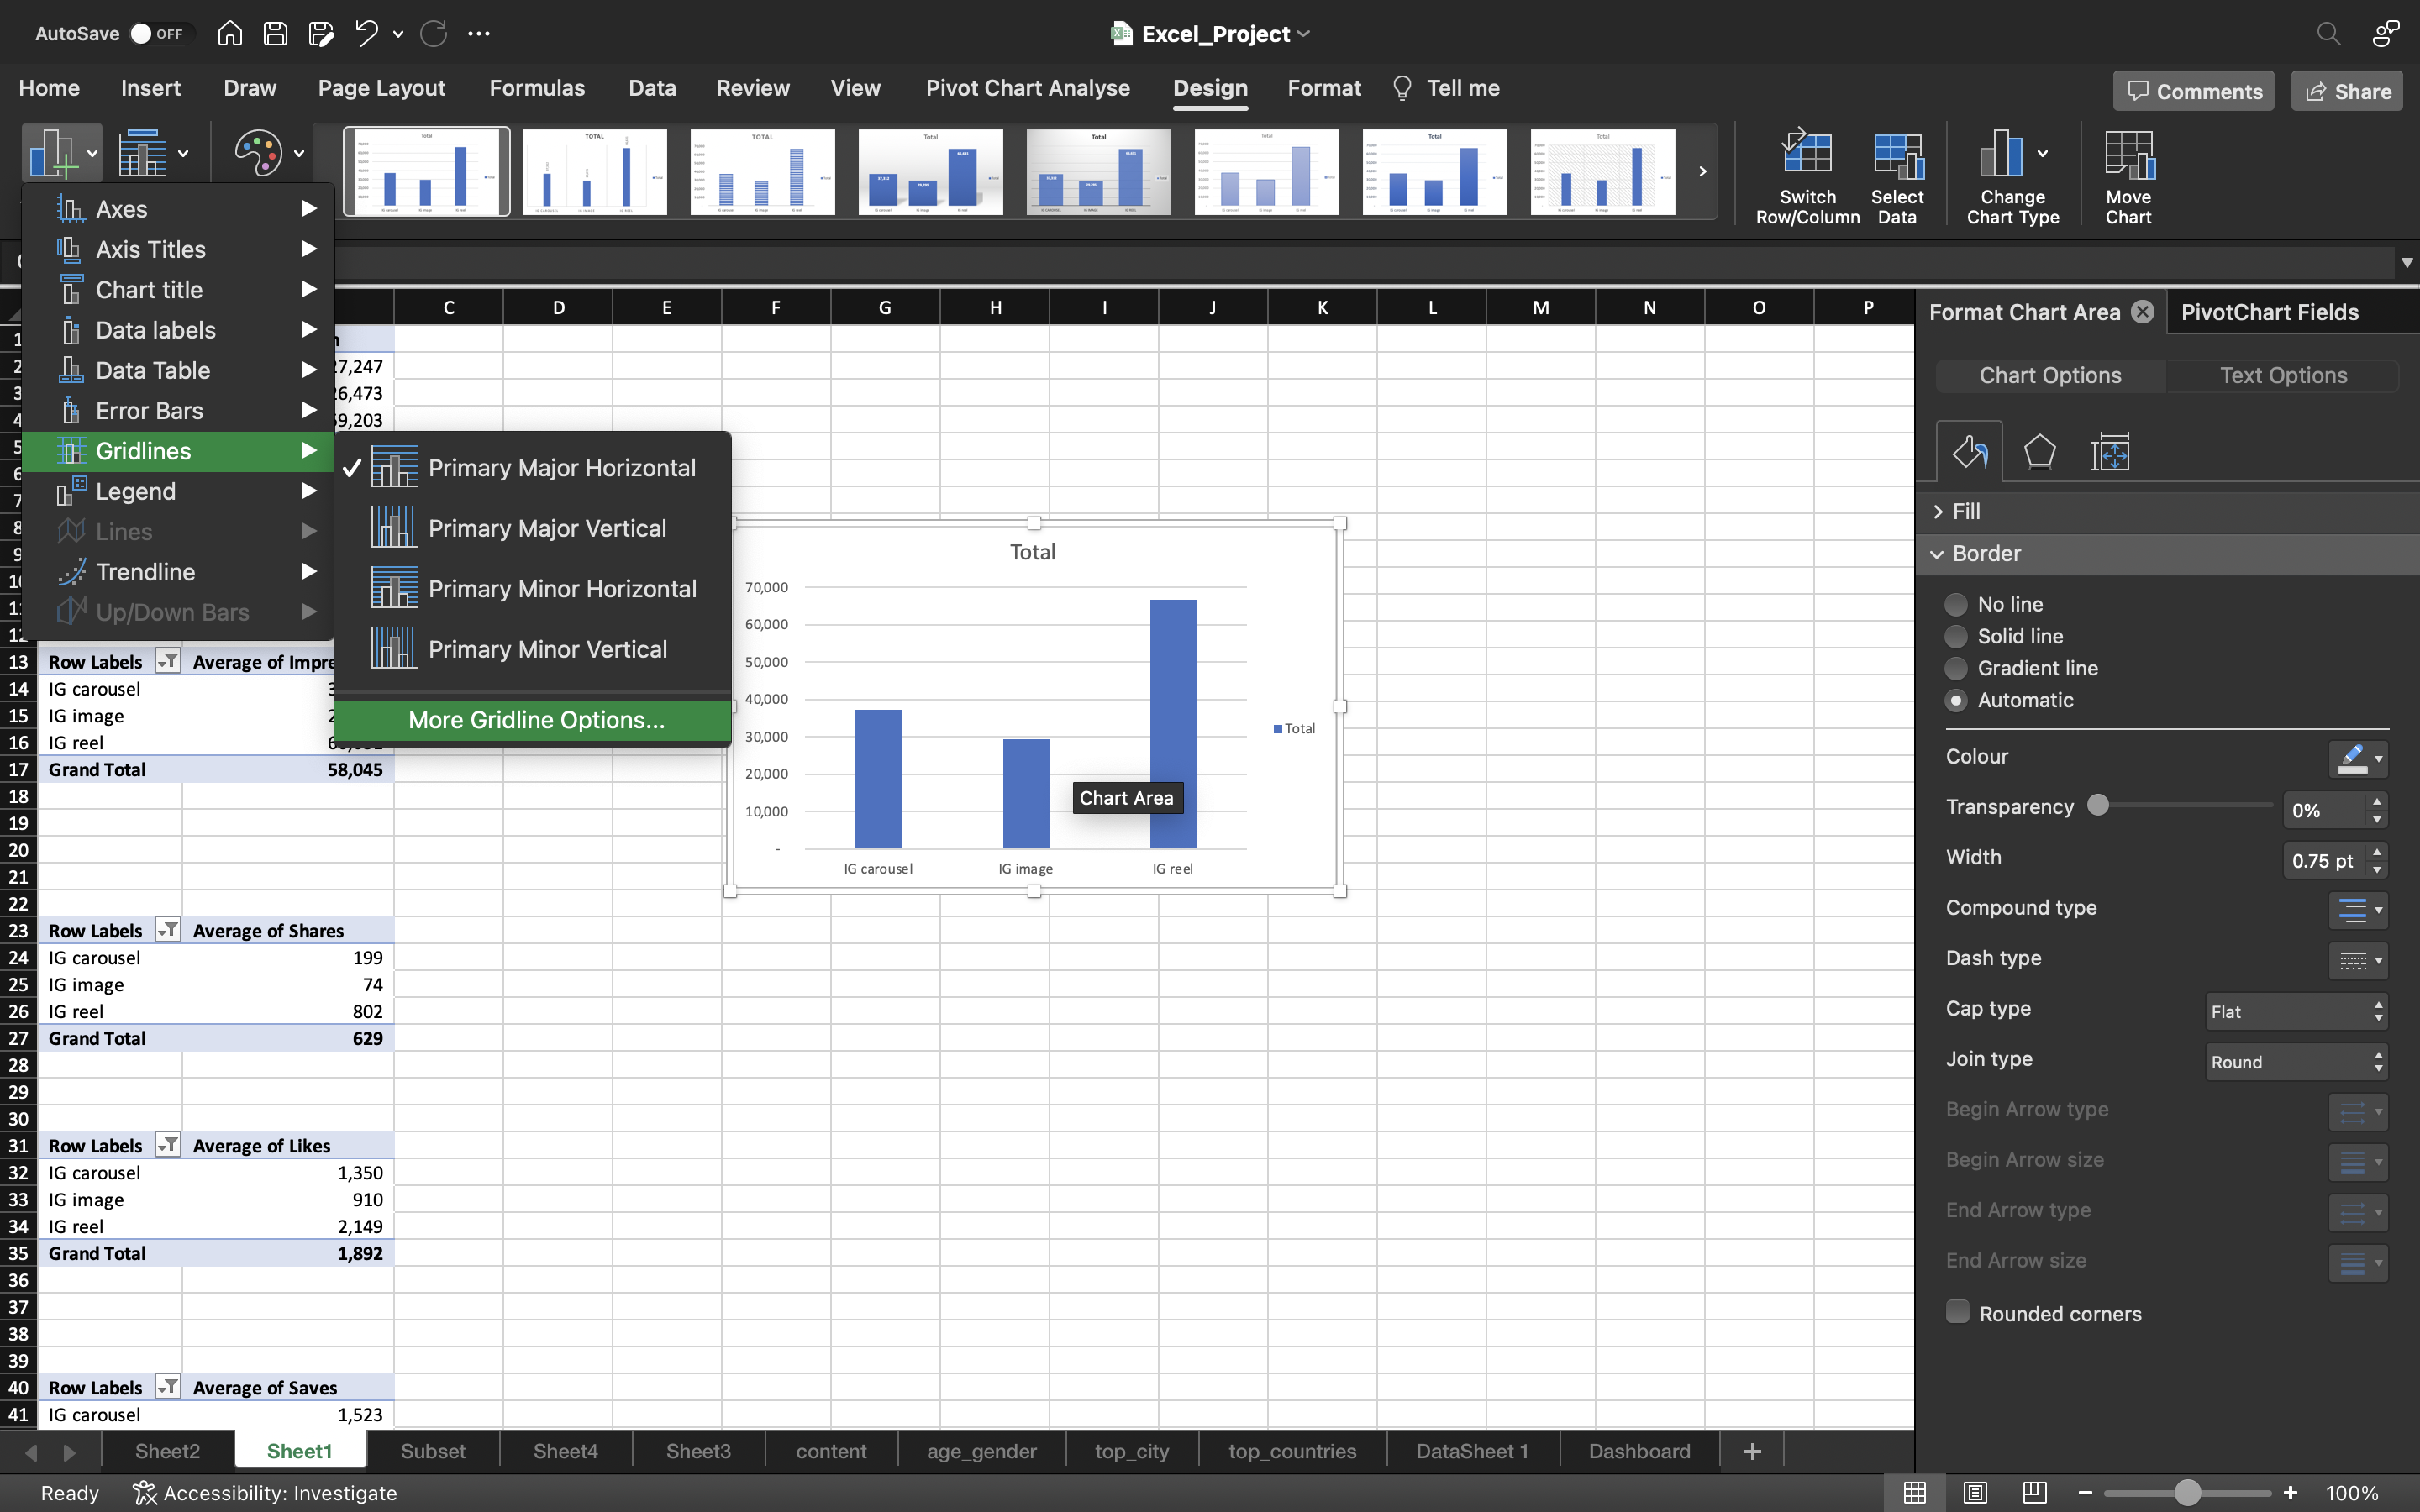Viewport: 2420px width, 1512px height.
Task: Click More Gridline Options
Action: coord(532,720)
